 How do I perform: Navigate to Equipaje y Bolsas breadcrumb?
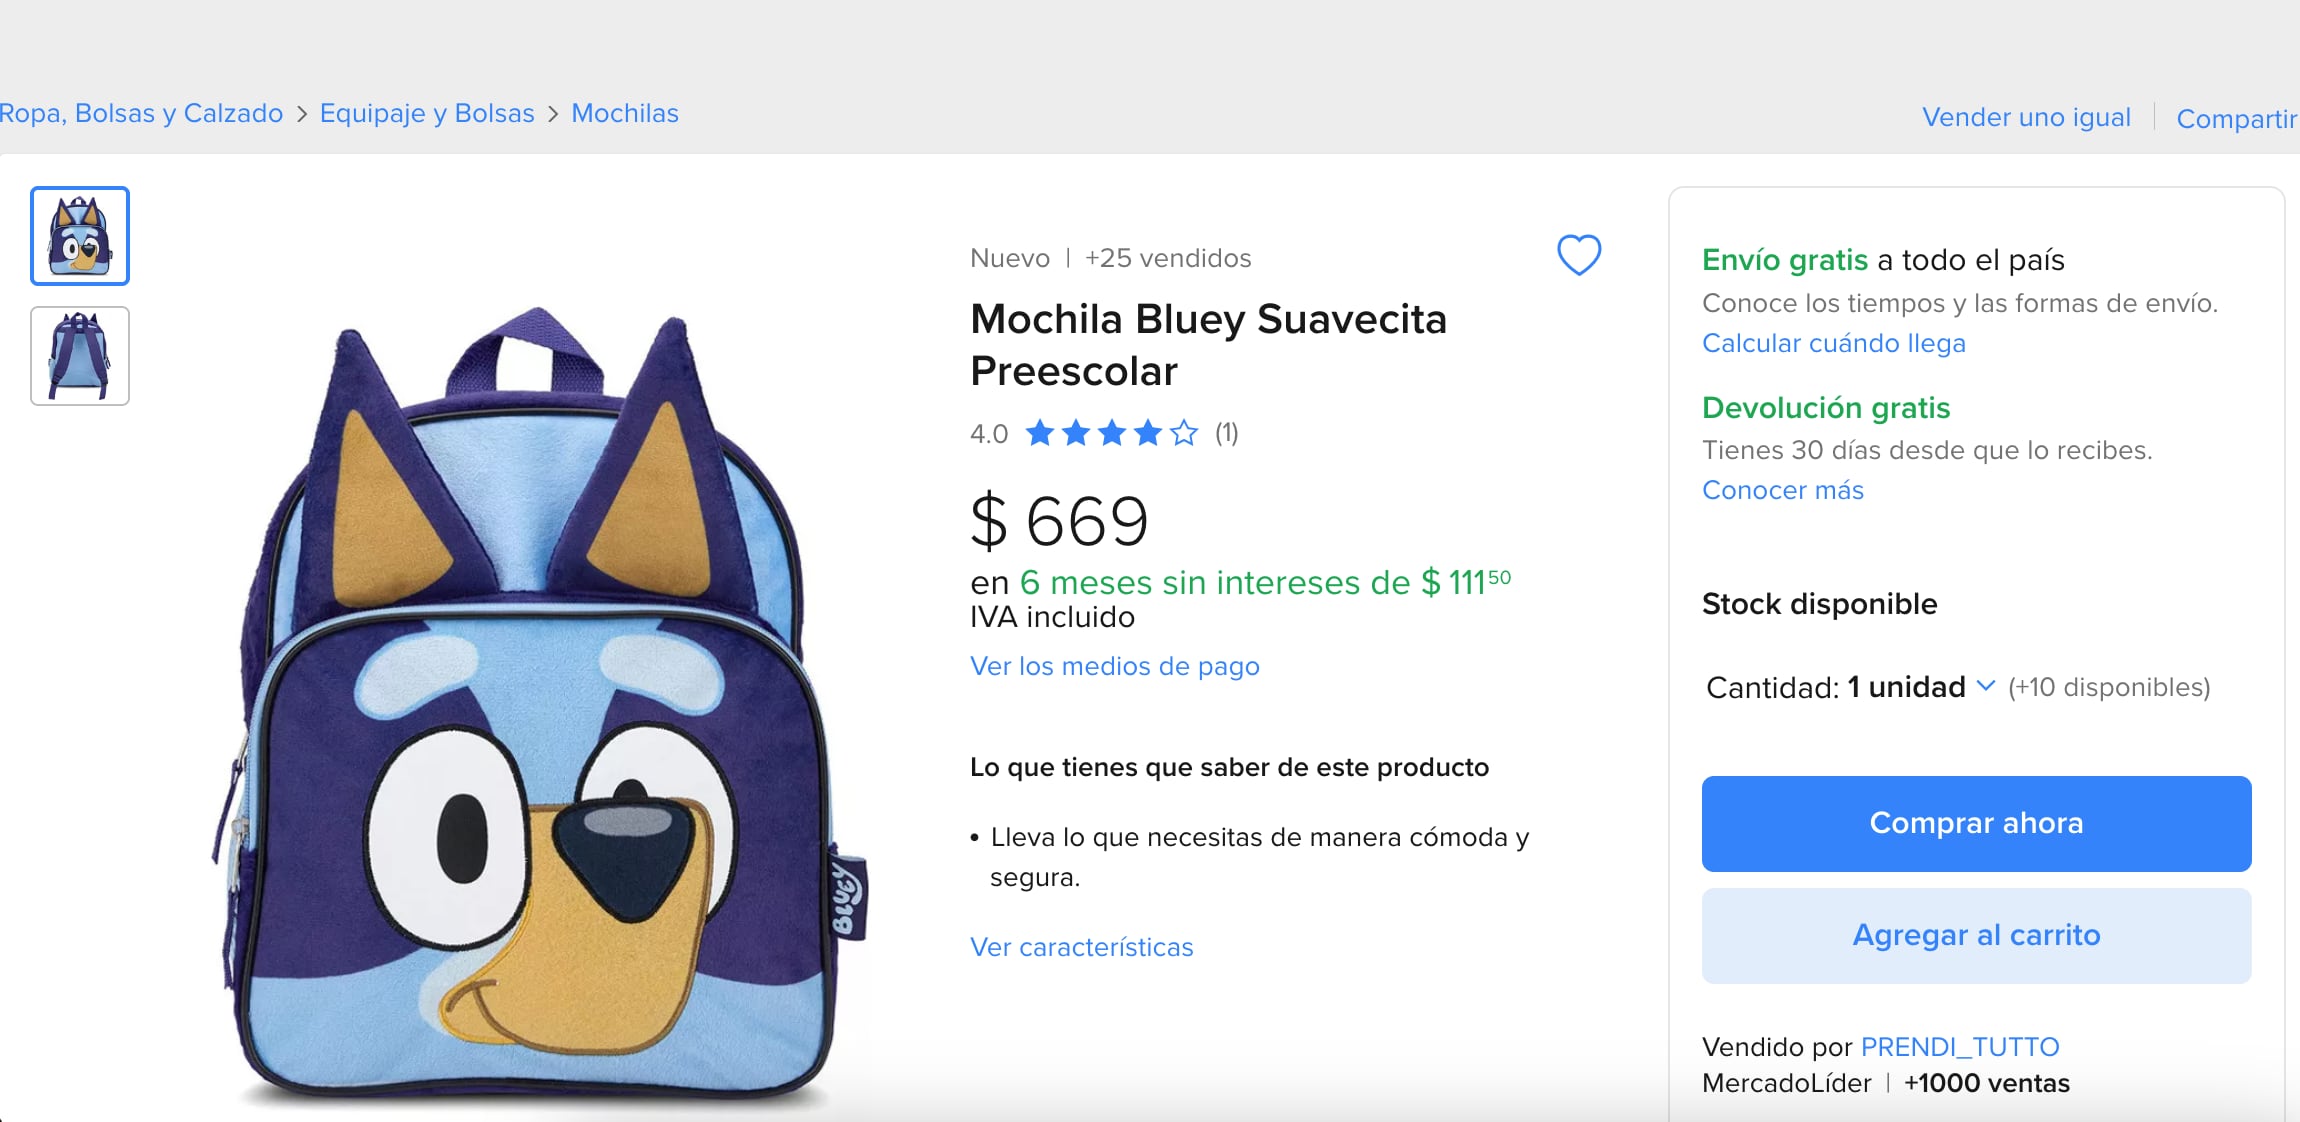tap(428, 113)
